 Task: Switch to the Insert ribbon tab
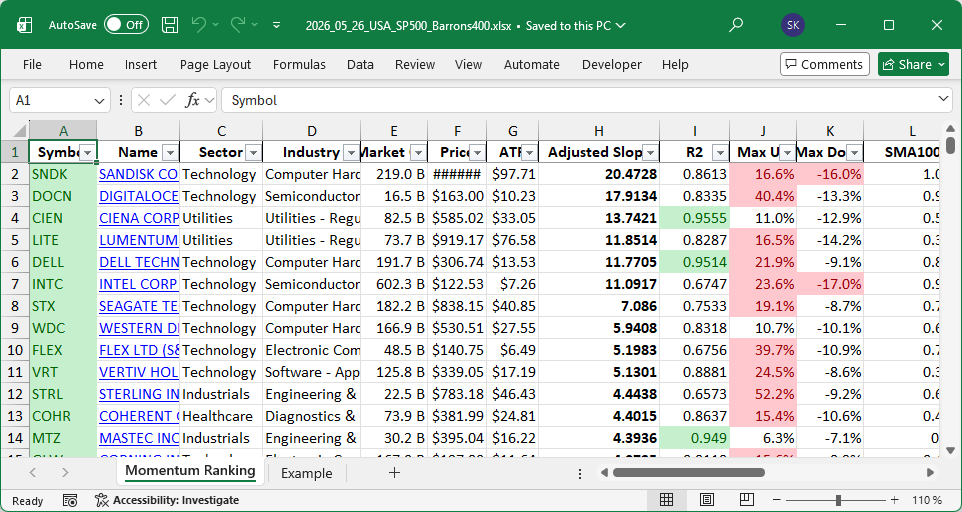tap(140, 64)
